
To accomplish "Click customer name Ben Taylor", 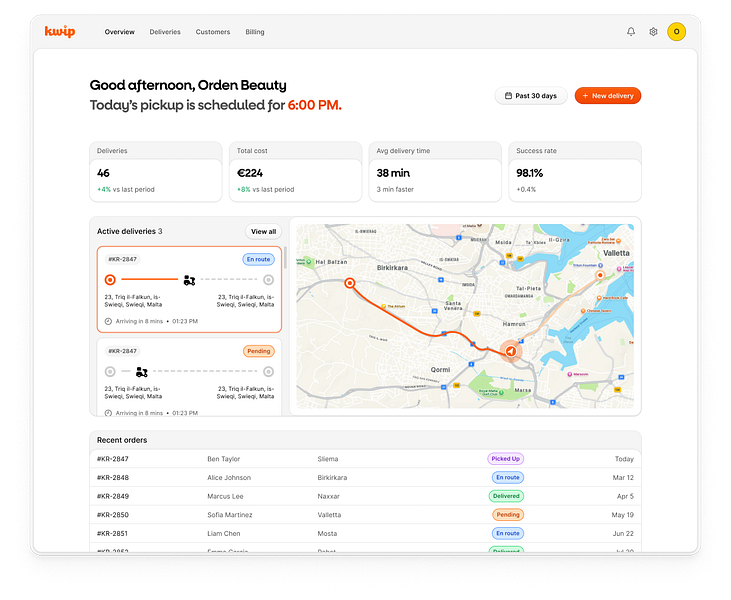I will pos(224,459).
